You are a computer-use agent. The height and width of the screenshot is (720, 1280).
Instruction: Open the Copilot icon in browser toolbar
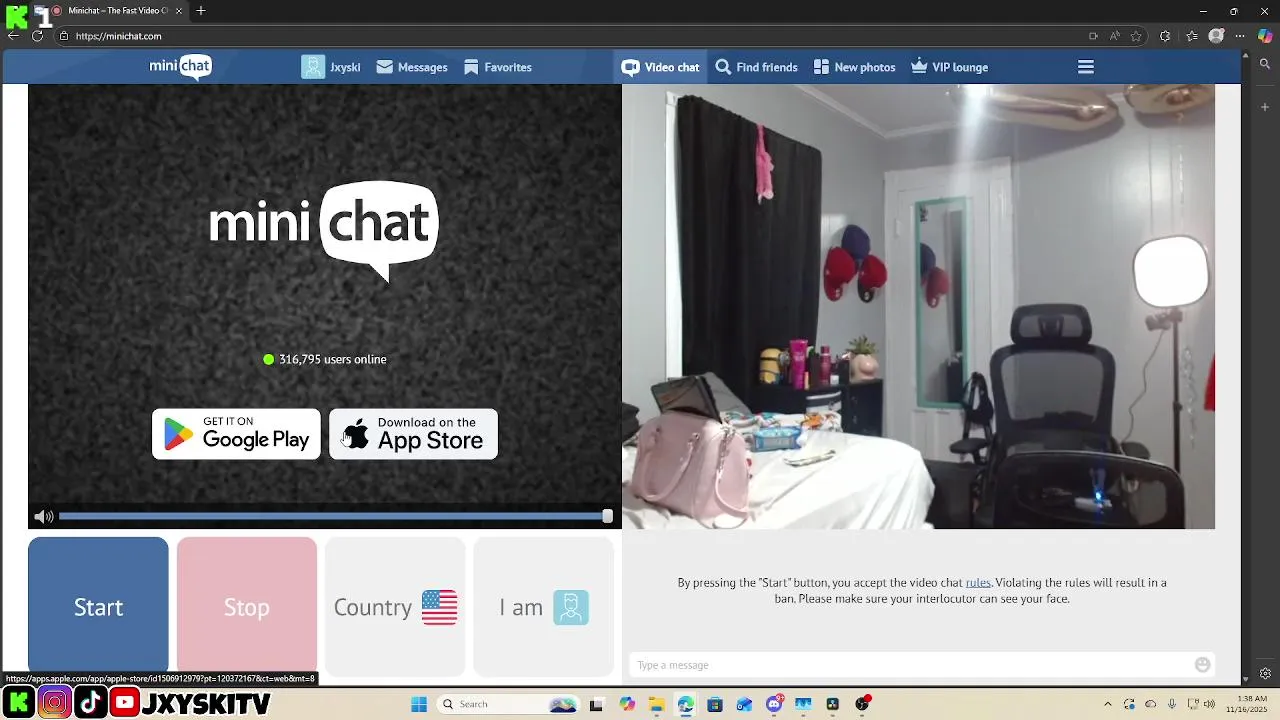(x=1266, y=36)
